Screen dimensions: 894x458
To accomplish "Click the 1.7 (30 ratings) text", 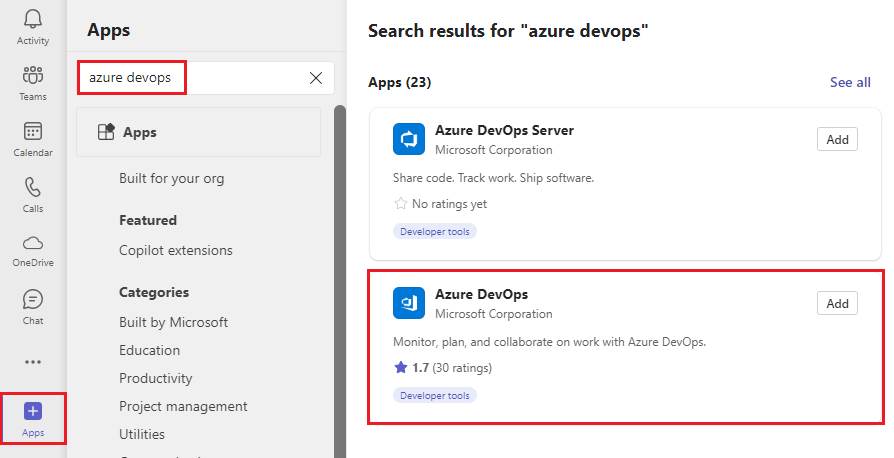I will [452, 368].
